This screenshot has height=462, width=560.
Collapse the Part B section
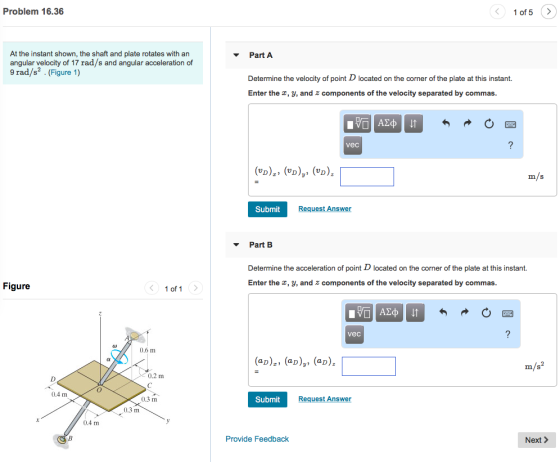pyautogui.click(x=236, y=245)
